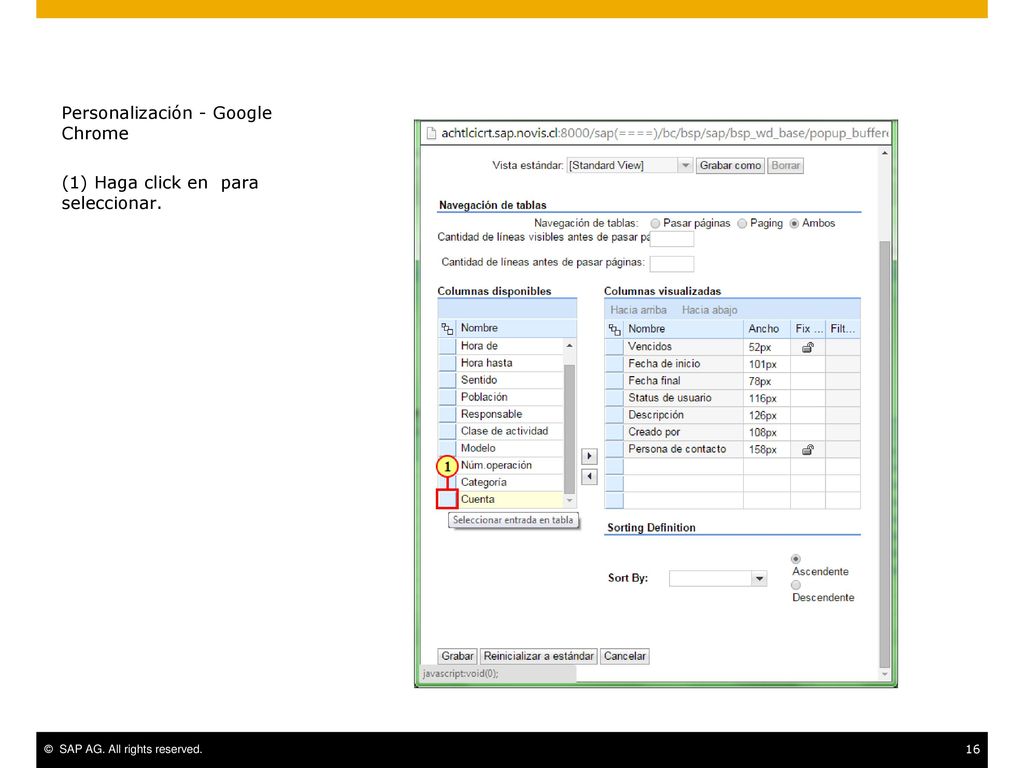Click the vertical scrollbar thumb of available columns
Screen dimensions: 1024x768
569,429
